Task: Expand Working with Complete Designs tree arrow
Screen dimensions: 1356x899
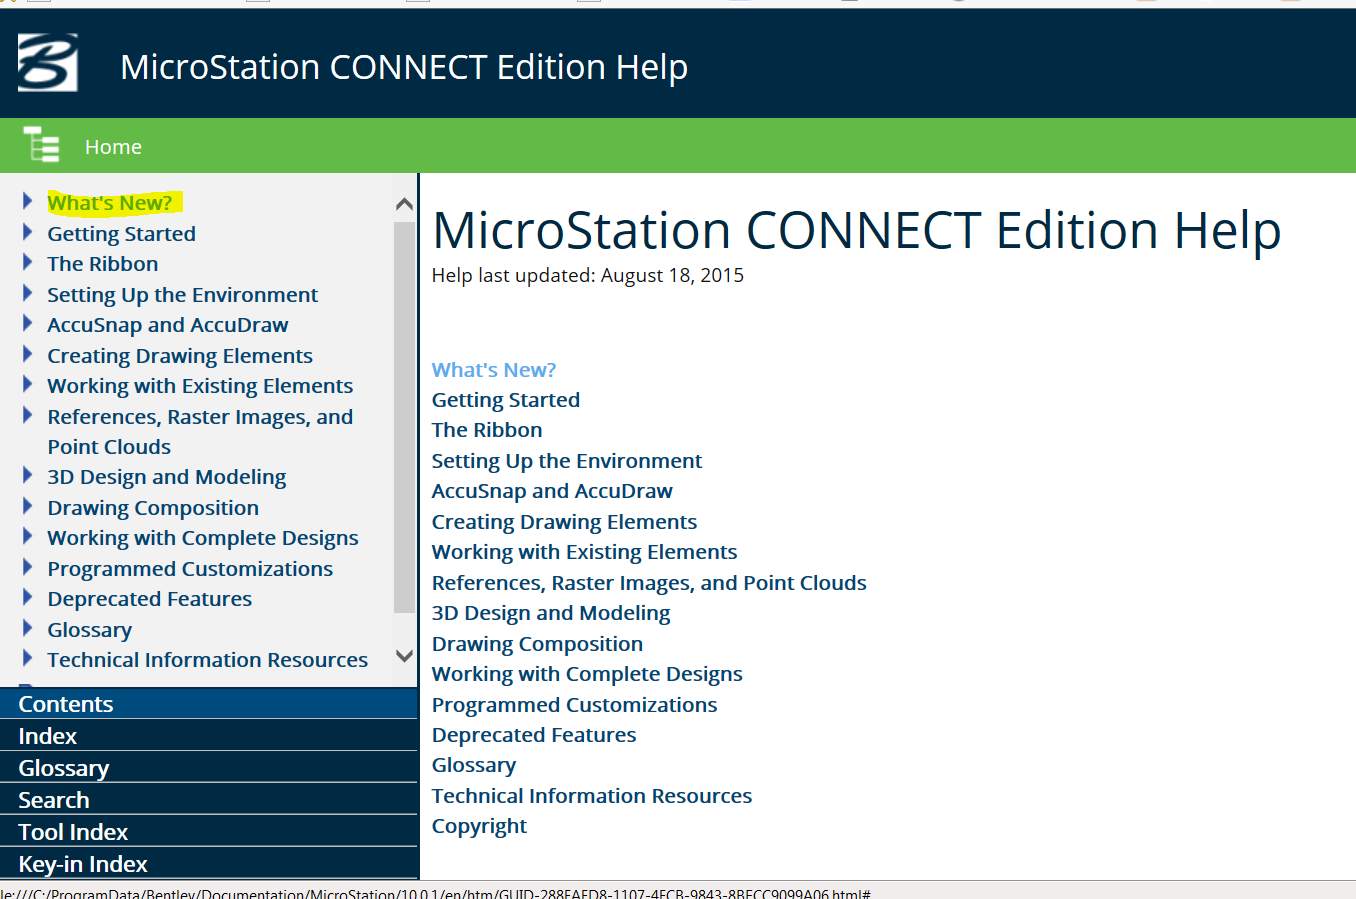Action: (x=28, y=536)
